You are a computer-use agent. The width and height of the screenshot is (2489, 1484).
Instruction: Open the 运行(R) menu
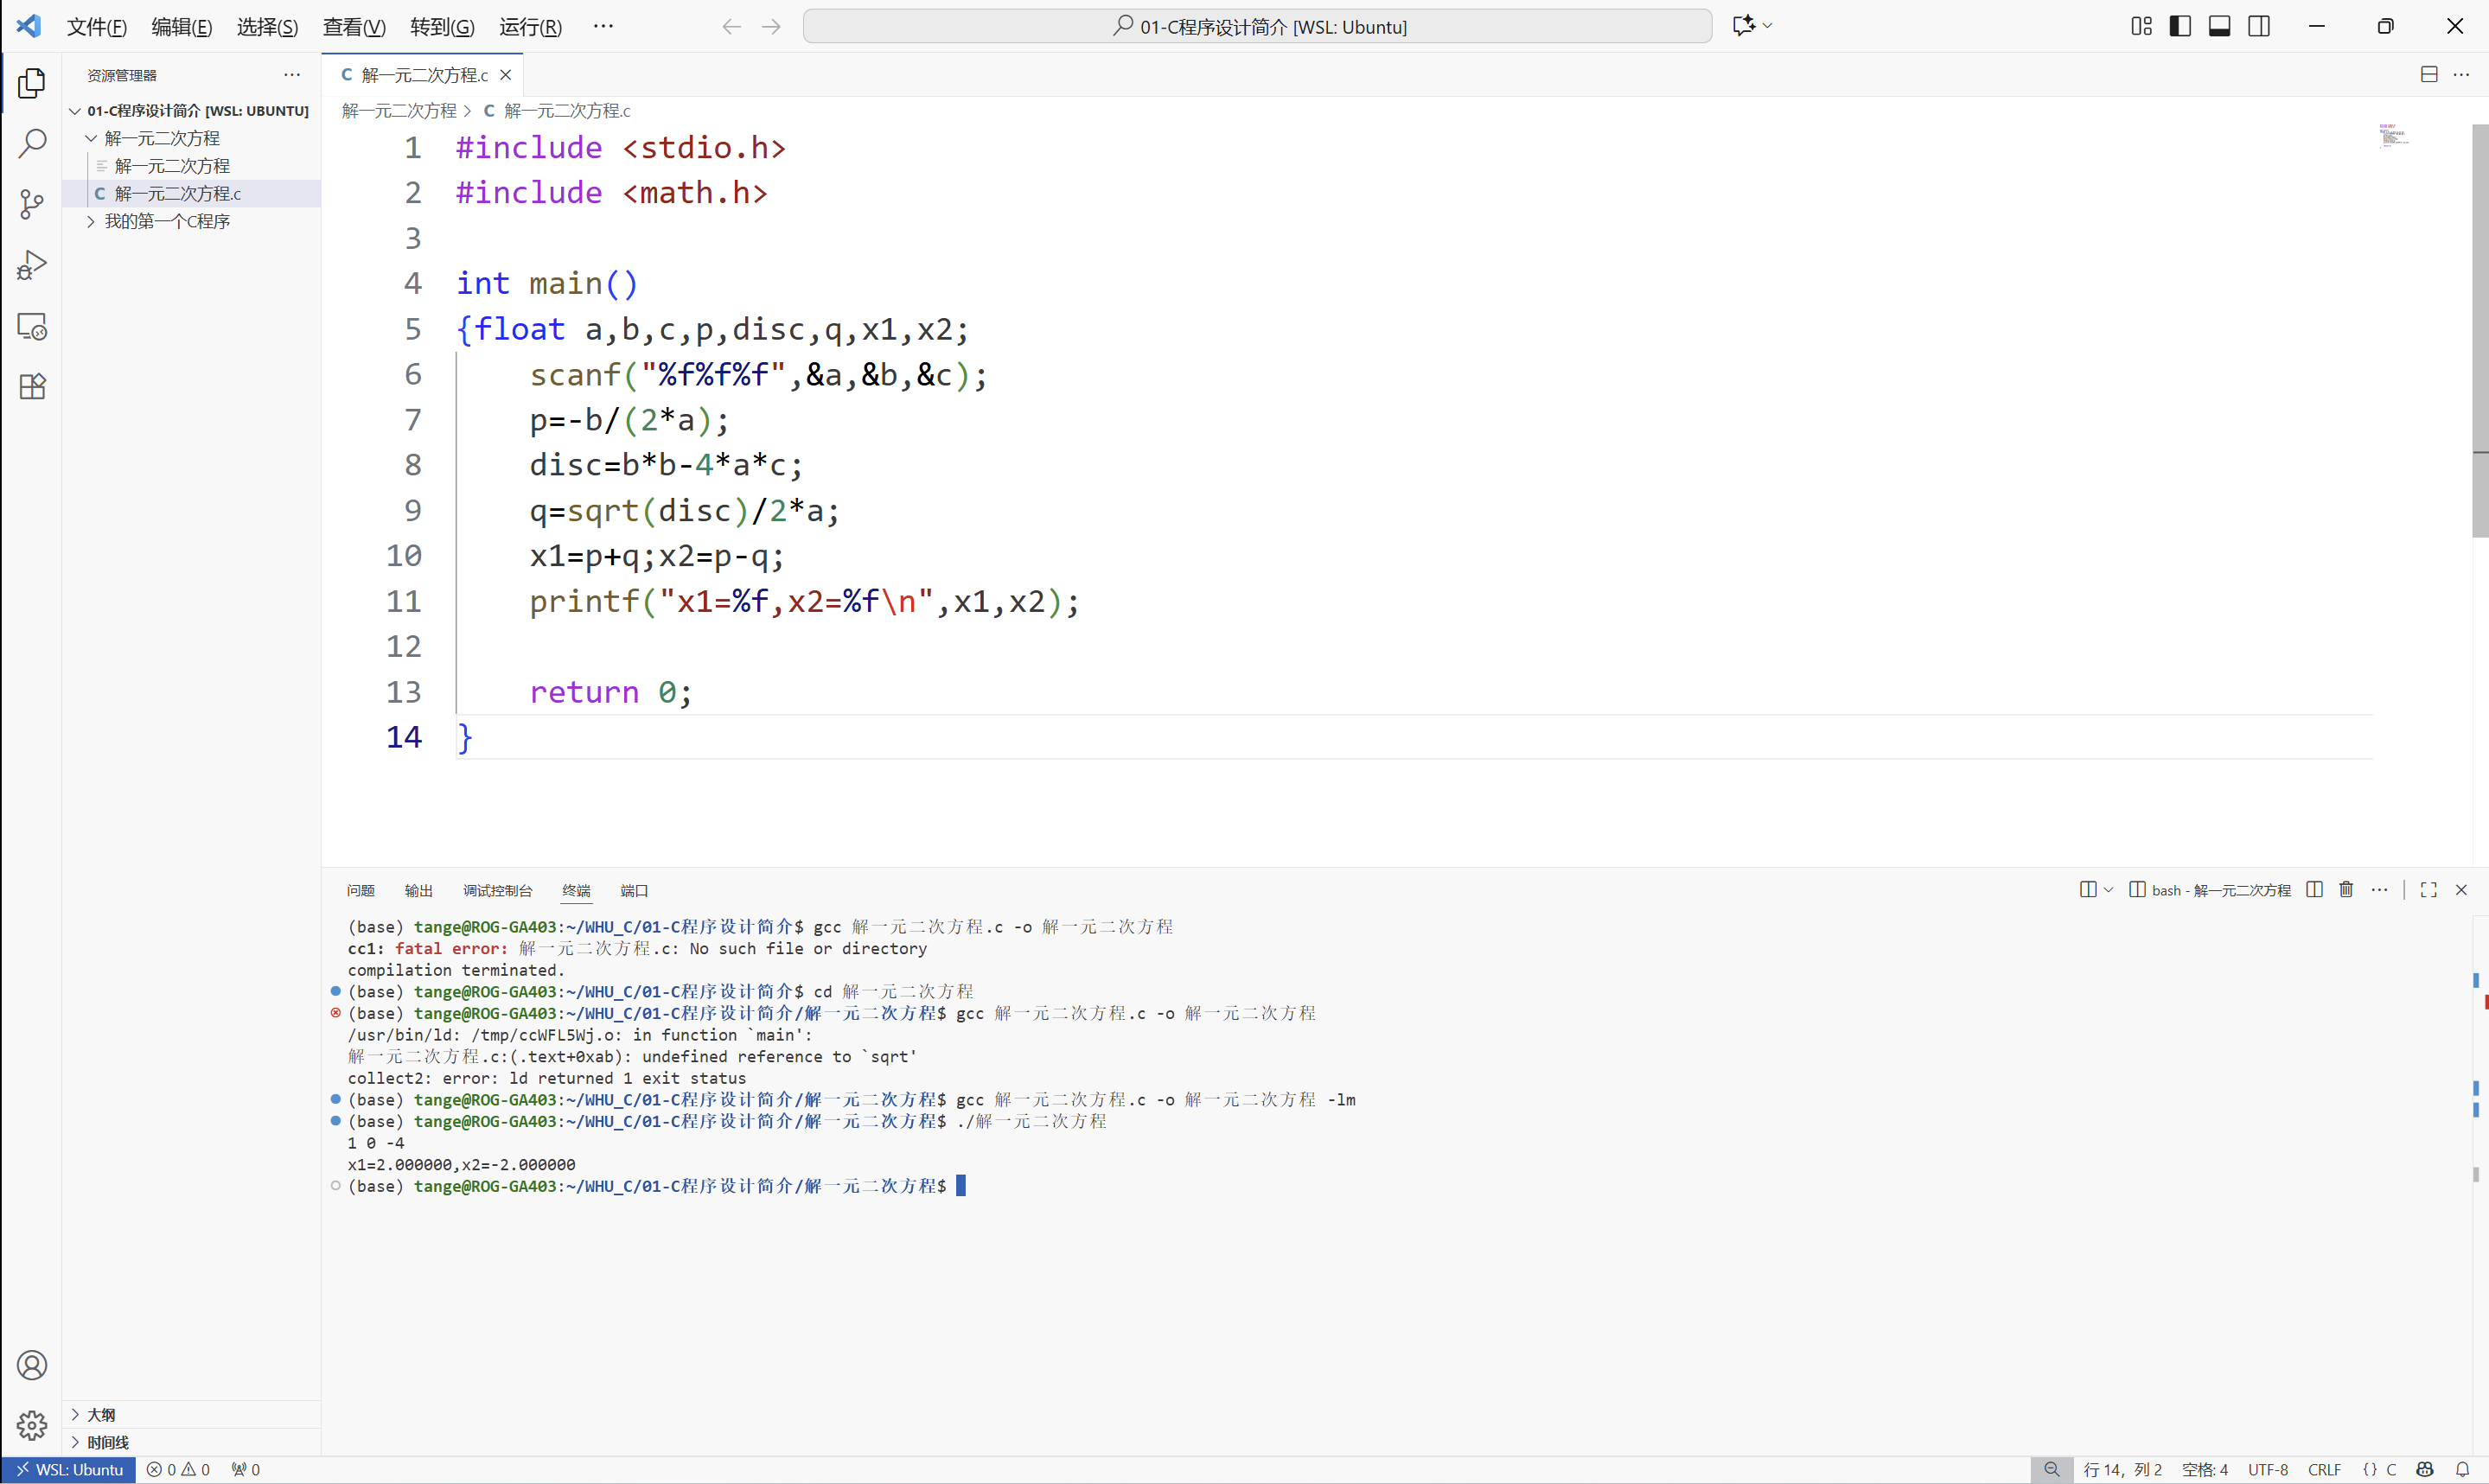click(x=530, y=27)
